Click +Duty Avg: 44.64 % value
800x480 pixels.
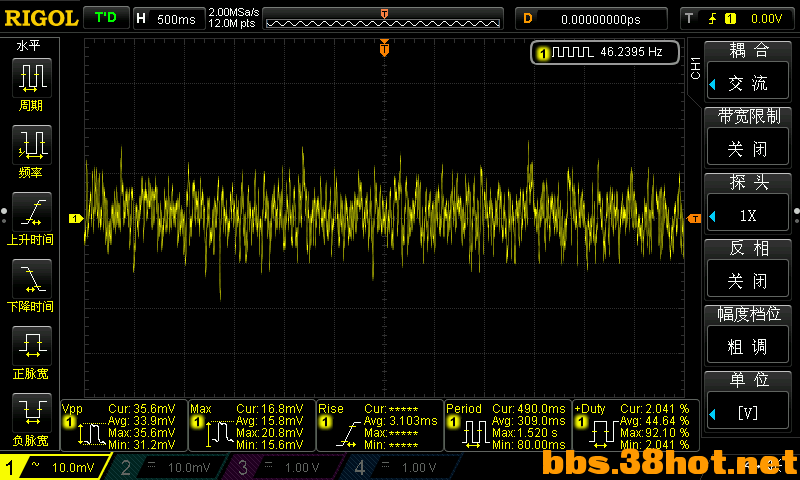655,421
